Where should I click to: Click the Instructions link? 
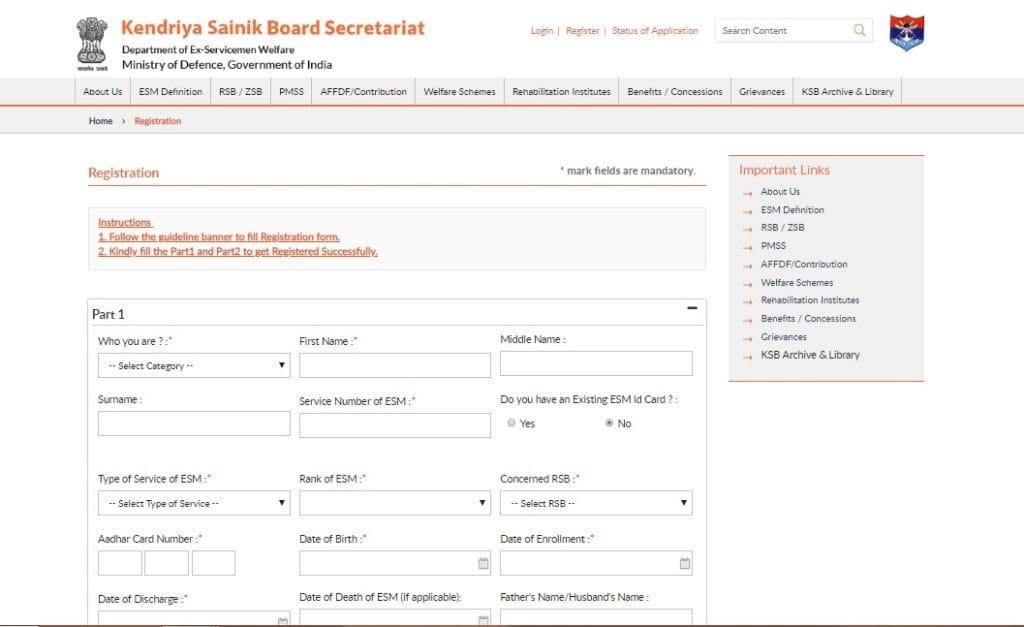pyautogui.click(x=125, y=222)
